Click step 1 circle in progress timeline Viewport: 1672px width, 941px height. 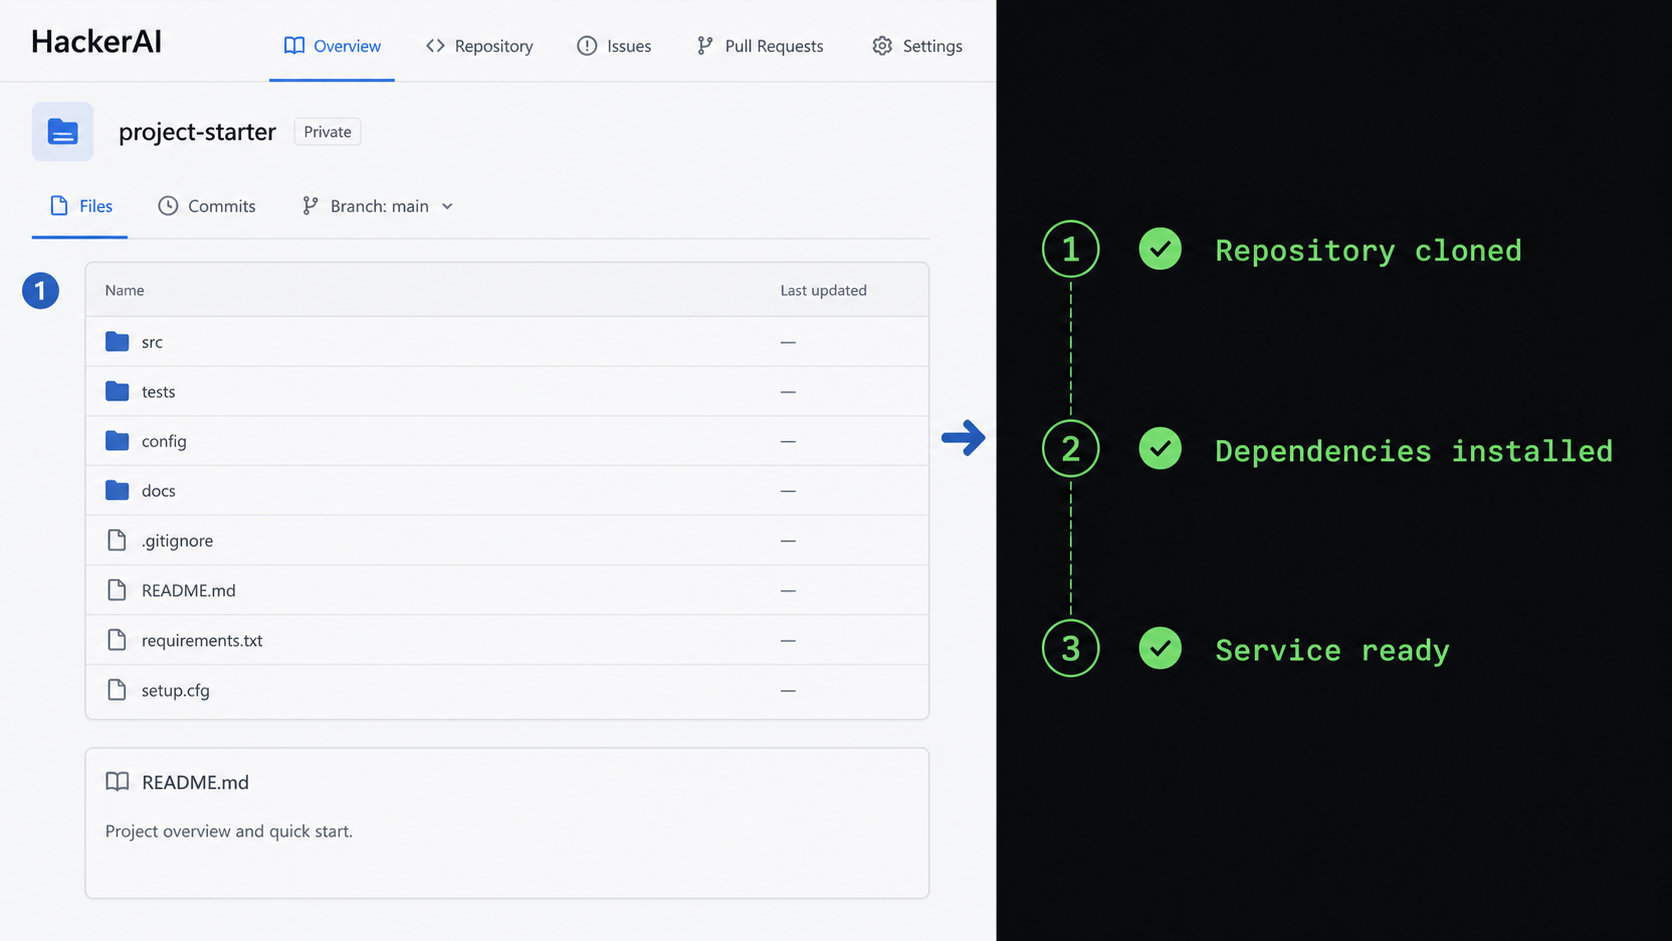point(1070,249)
